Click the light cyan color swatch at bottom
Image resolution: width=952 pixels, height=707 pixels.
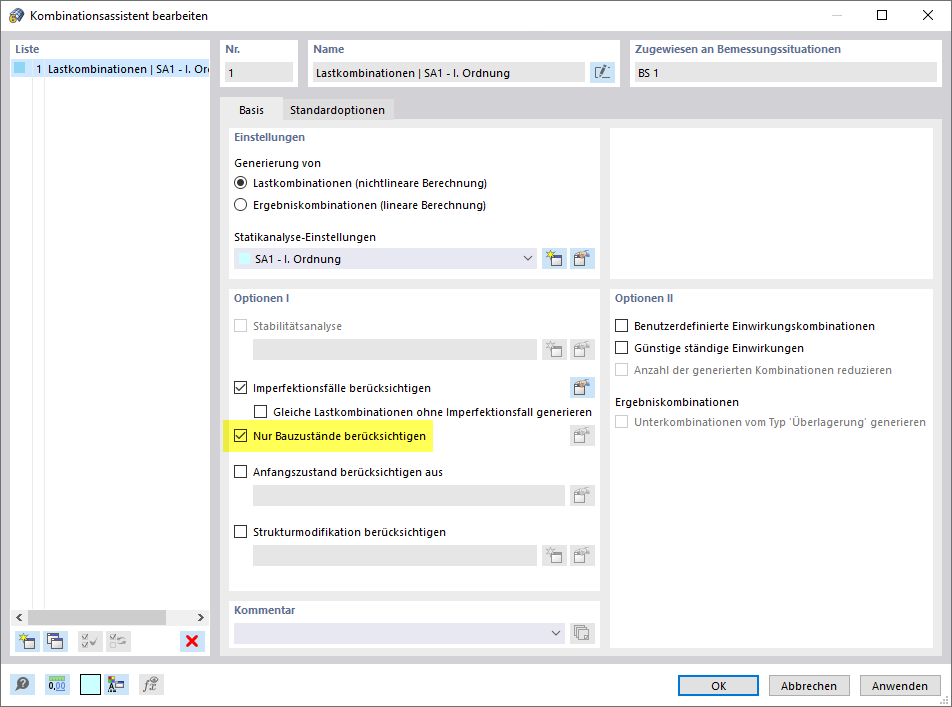90,685
